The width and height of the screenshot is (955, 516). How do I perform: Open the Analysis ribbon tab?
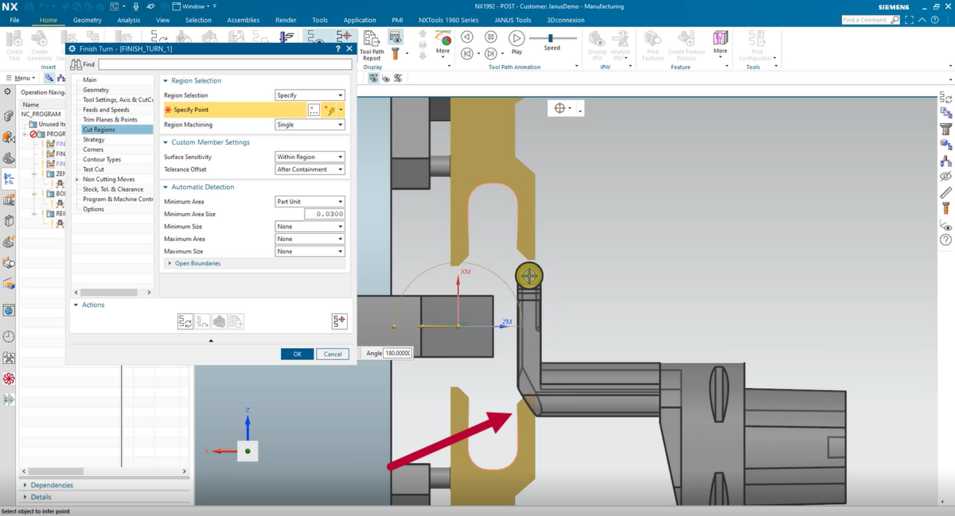pos(129,20)
